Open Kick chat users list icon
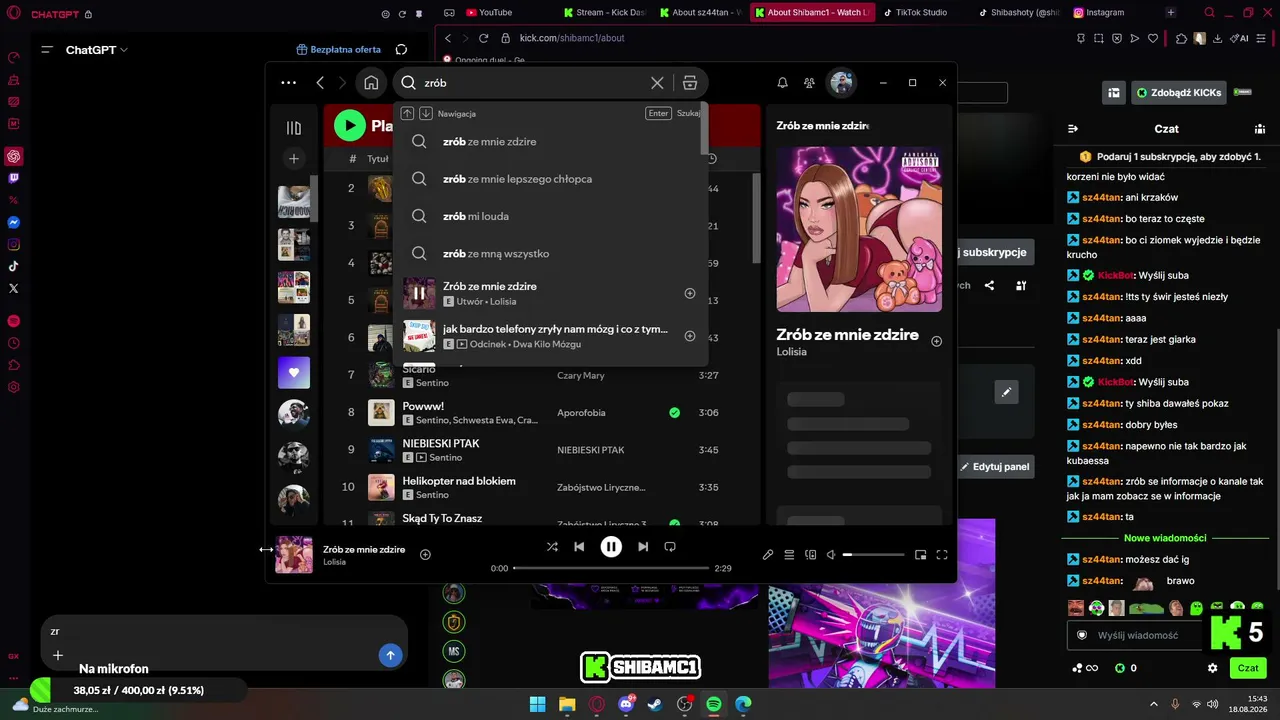Viewport: 1280px width, 720px height. point(1260,129)
